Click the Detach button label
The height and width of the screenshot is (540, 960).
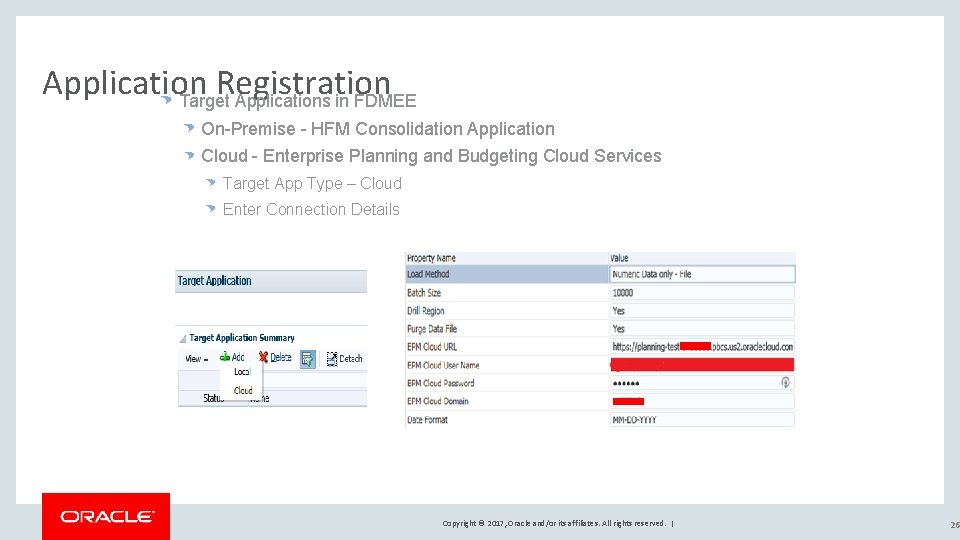click(351, 359)
